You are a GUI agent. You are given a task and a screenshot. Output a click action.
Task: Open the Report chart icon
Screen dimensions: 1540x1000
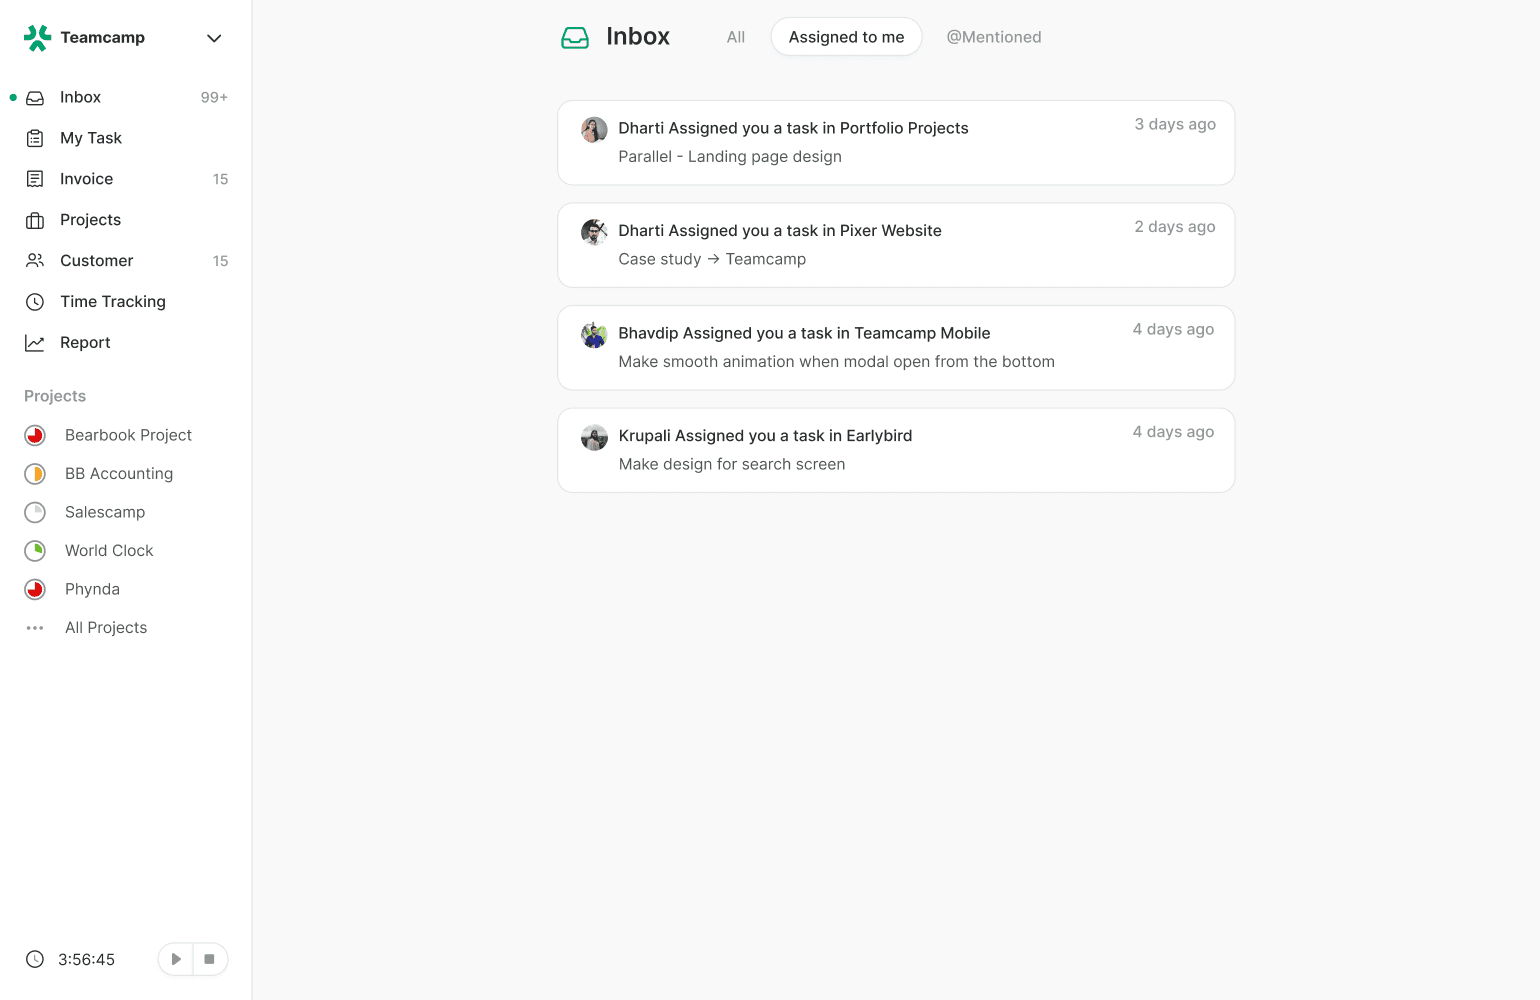coord(35,343)
